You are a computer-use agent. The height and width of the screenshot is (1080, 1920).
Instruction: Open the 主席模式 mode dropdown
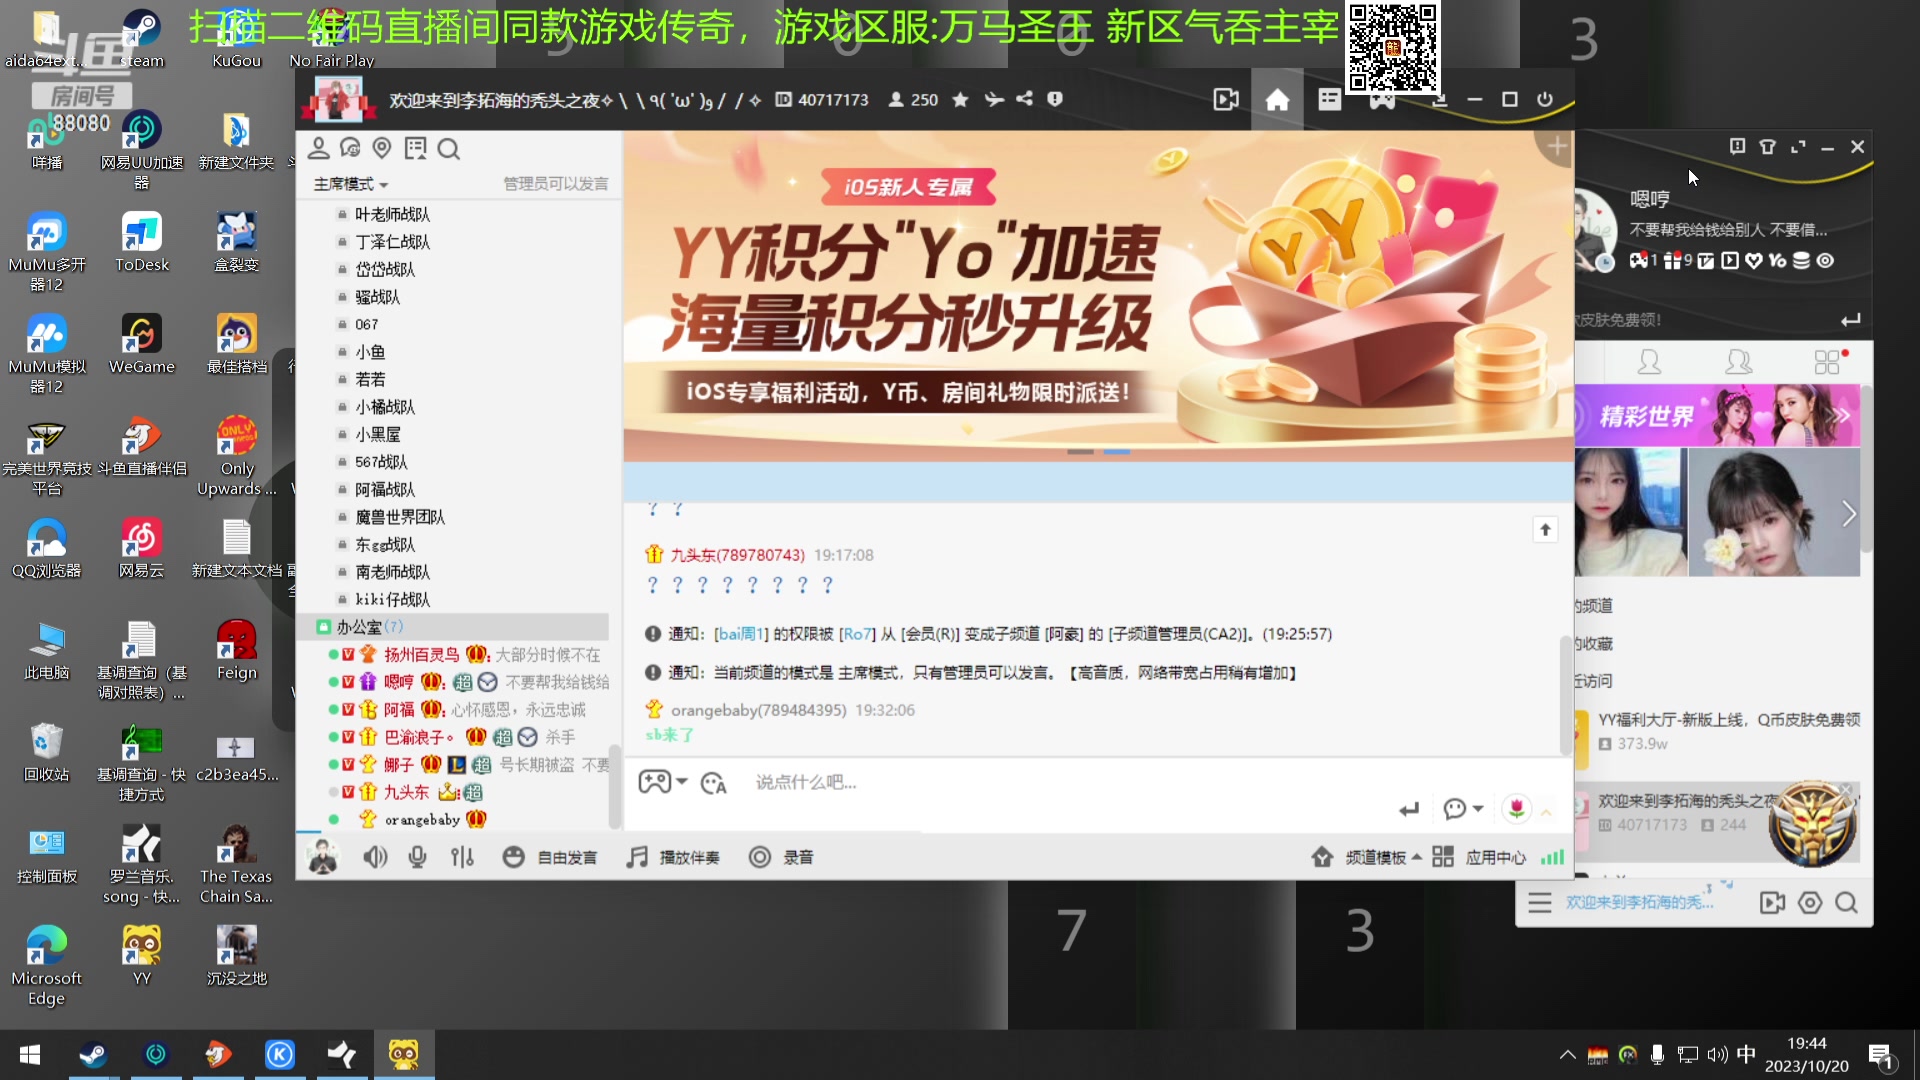350,183
